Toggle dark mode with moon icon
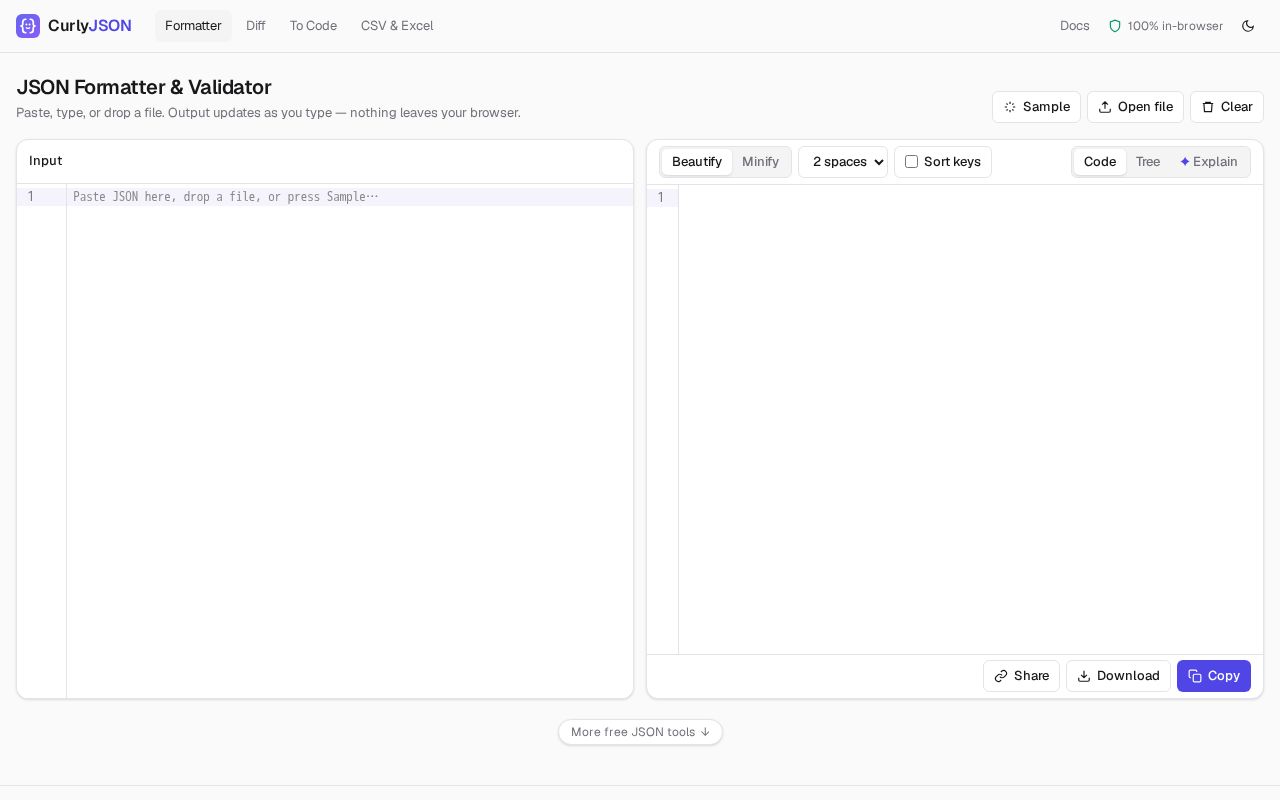Viewport: 1280px width, 800px height. pyautogui.click(x=1248, y=26)
